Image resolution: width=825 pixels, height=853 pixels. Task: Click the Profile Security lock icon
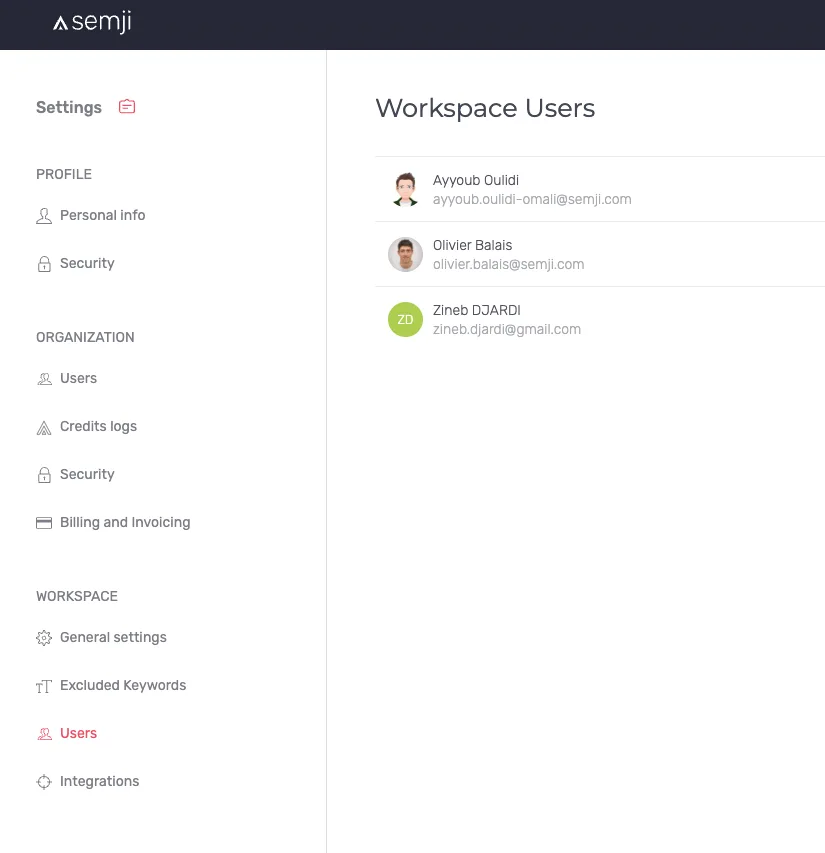44,264
